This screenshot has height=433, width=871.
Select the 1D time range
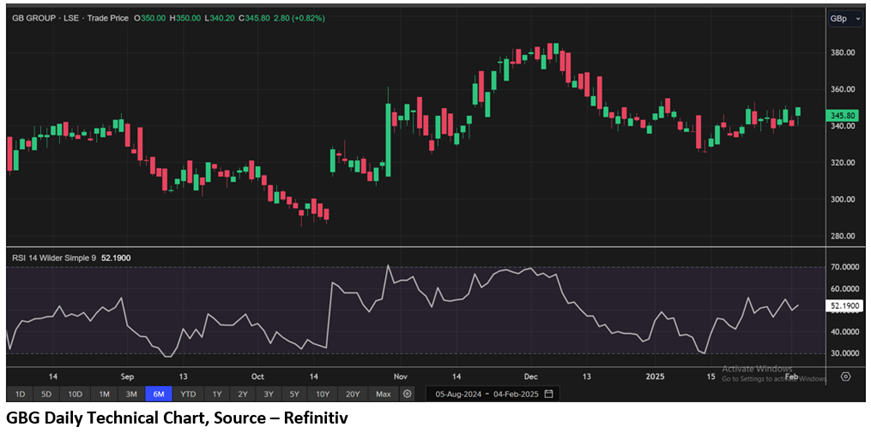coord(19,394)
